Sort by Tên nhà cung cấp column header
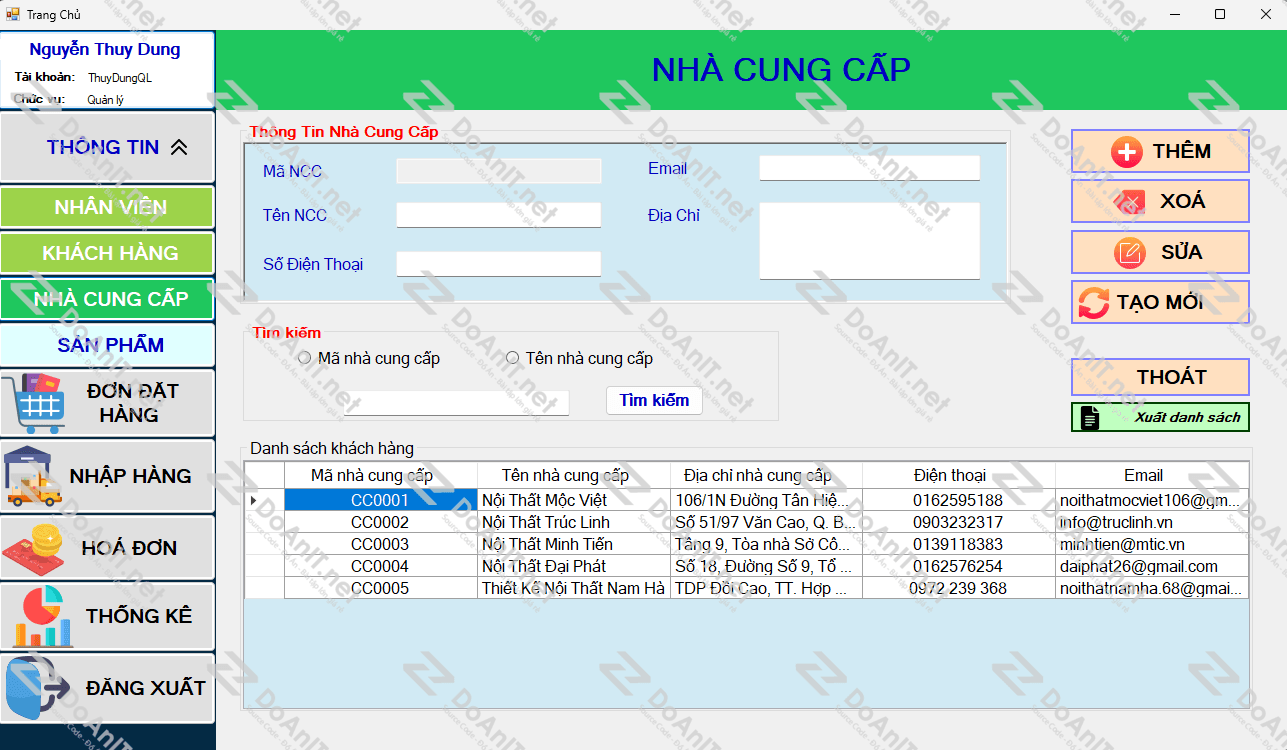Image resolution: width=1287 pixels, height=750 pixels. point(574,475)
